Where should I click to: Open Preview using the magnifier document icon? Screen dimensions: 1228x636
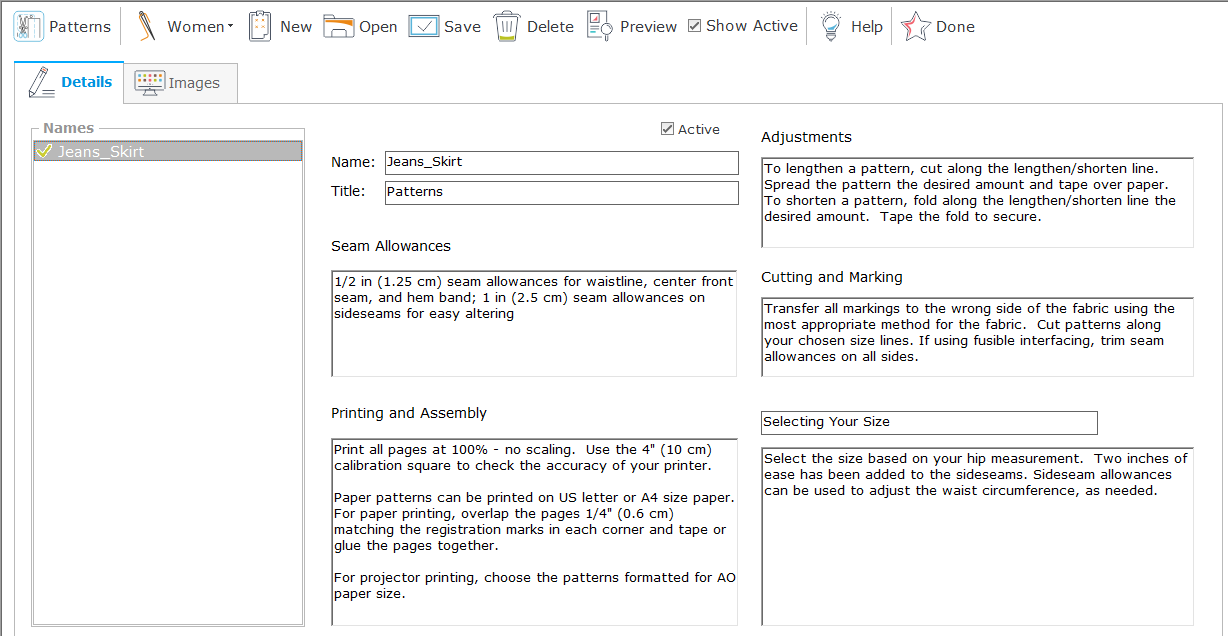pyautogui.click(x=600, y=27)
